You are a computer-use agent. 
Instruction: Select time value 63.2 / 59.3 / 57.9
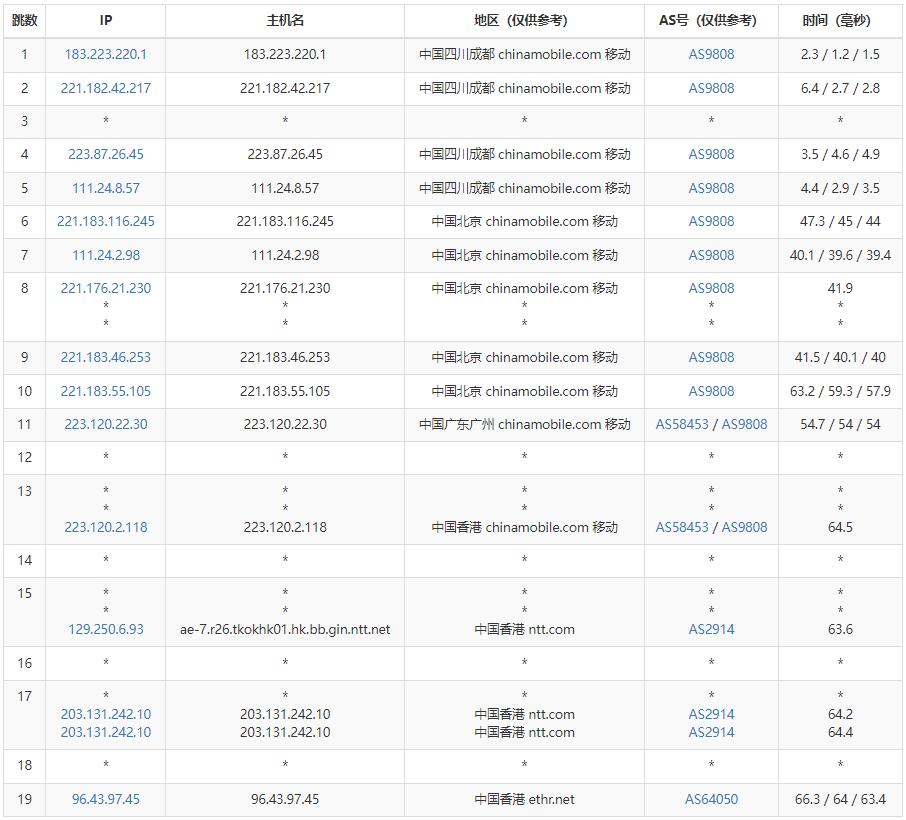(840, 391)
